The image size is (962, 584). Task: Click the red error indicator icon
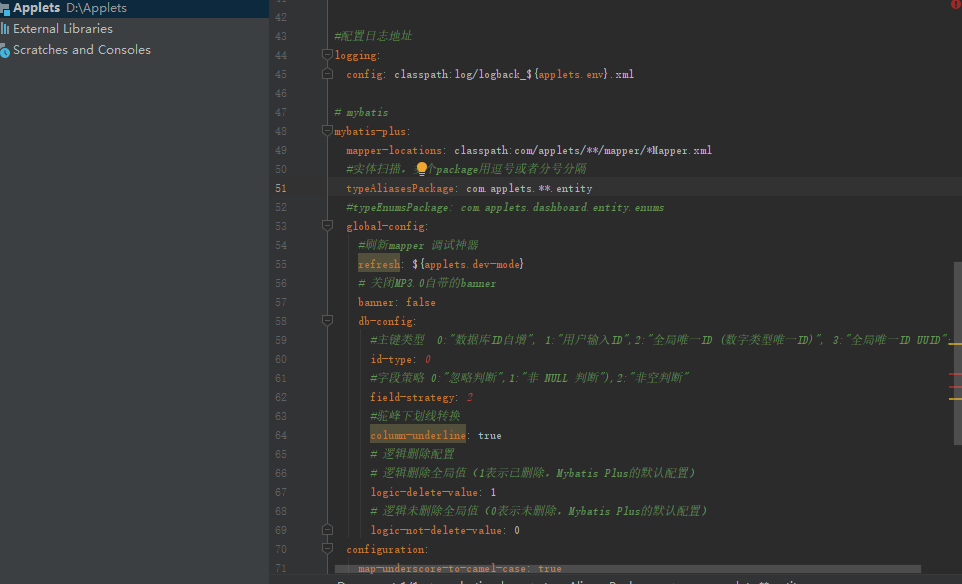(x=956, y=4)
